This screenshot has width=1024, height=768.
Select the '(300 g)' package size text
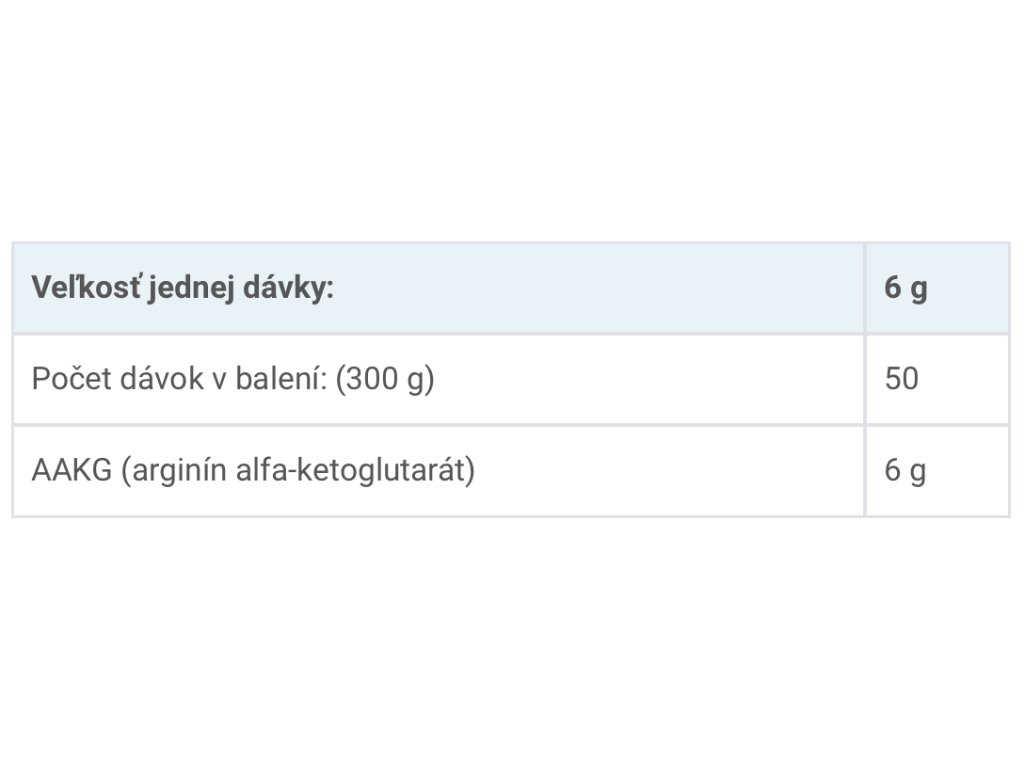tap(385, 380)
